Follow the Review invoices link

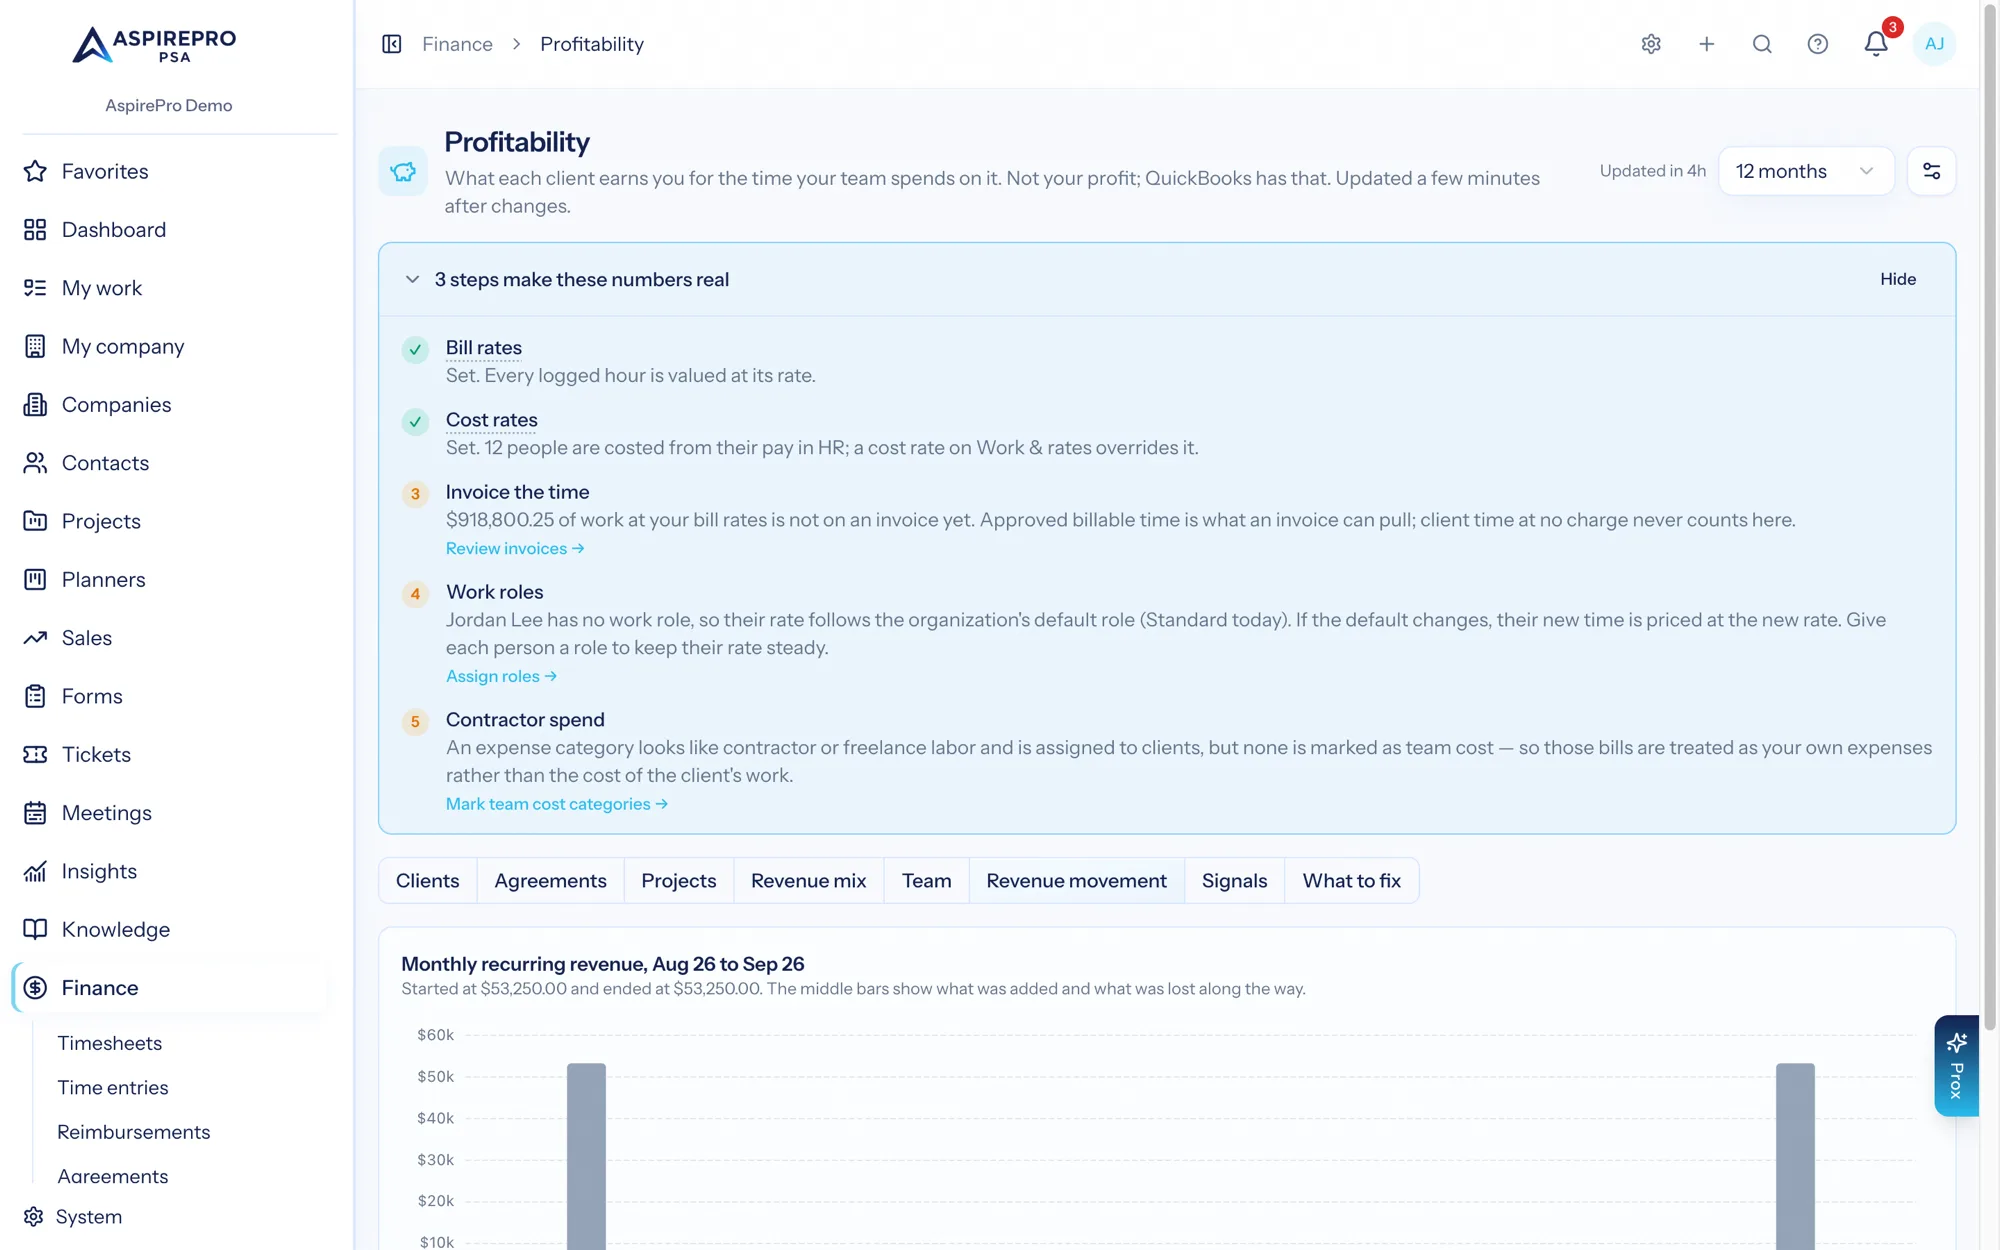tap(515, 549)
